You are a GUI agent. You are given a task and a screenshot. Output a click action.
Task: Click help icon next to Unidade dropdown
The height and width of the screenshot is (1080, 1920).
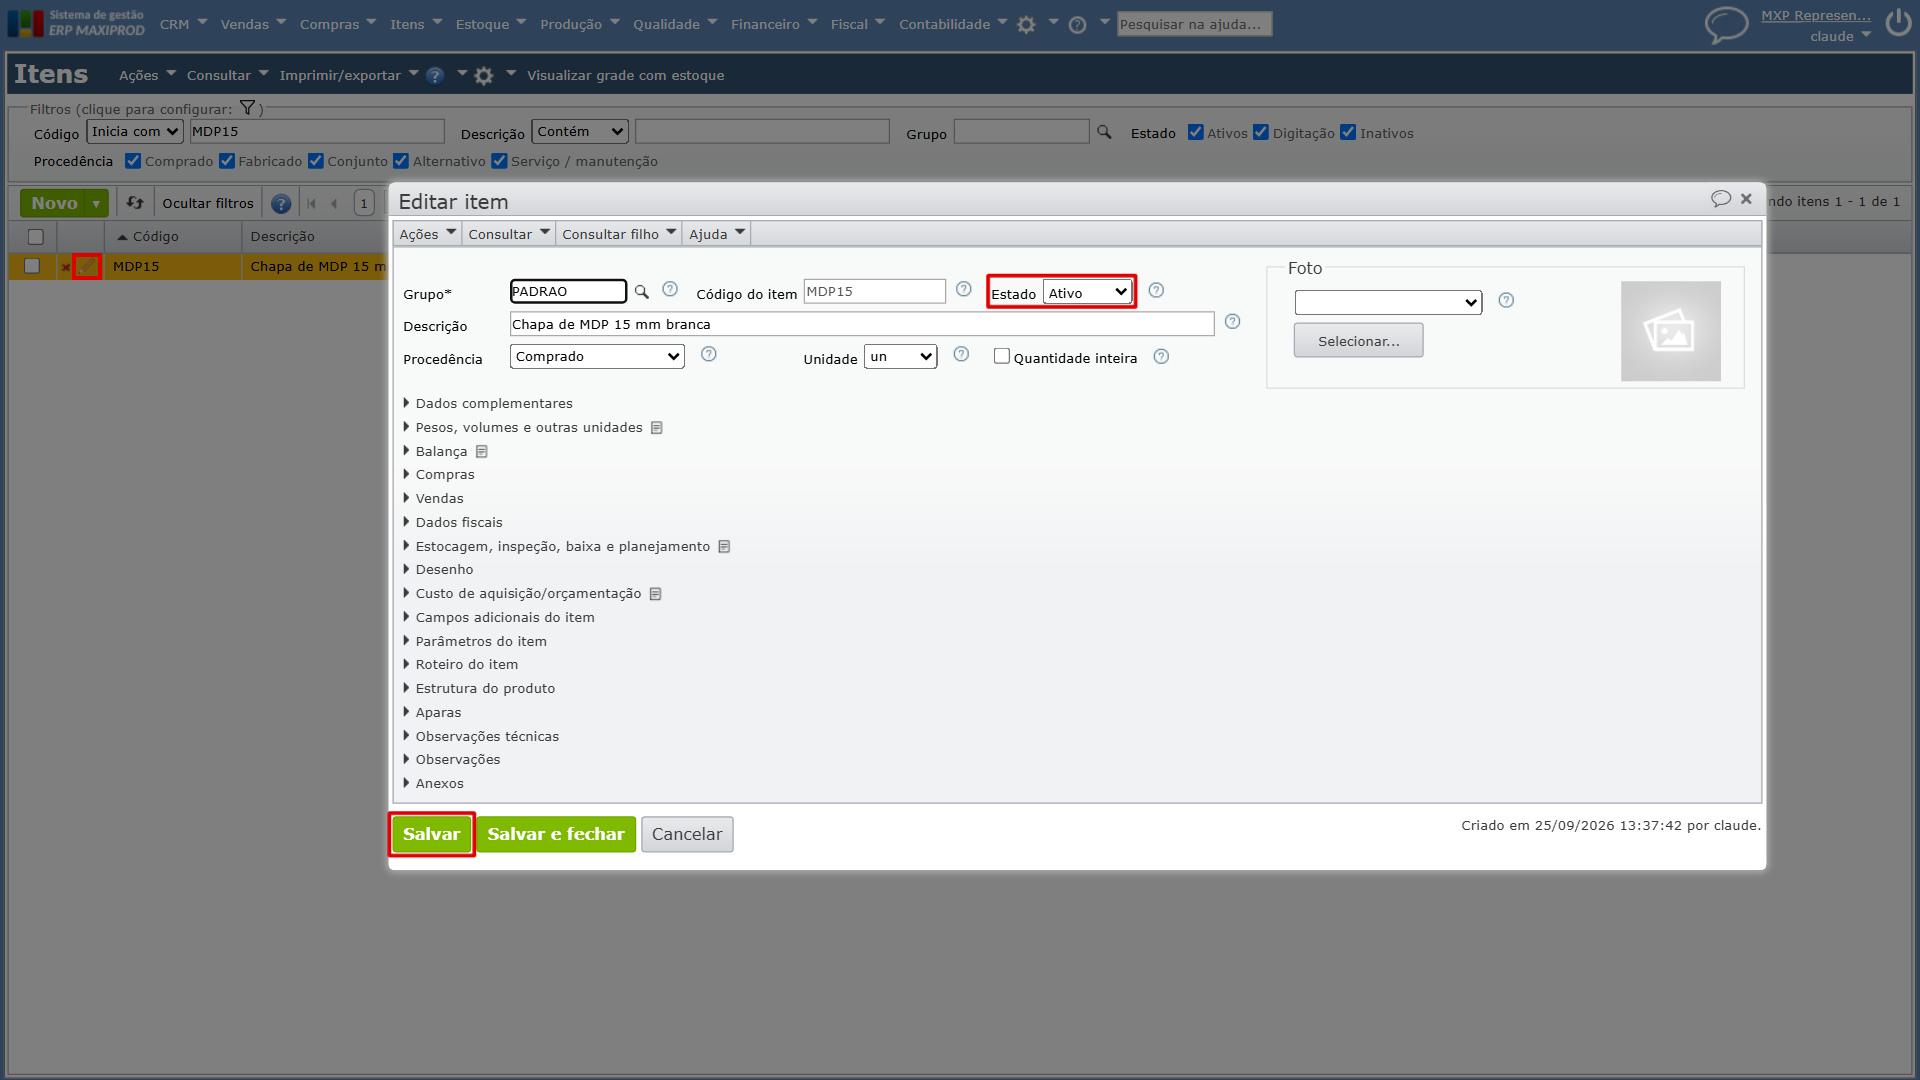coord(961,354)
